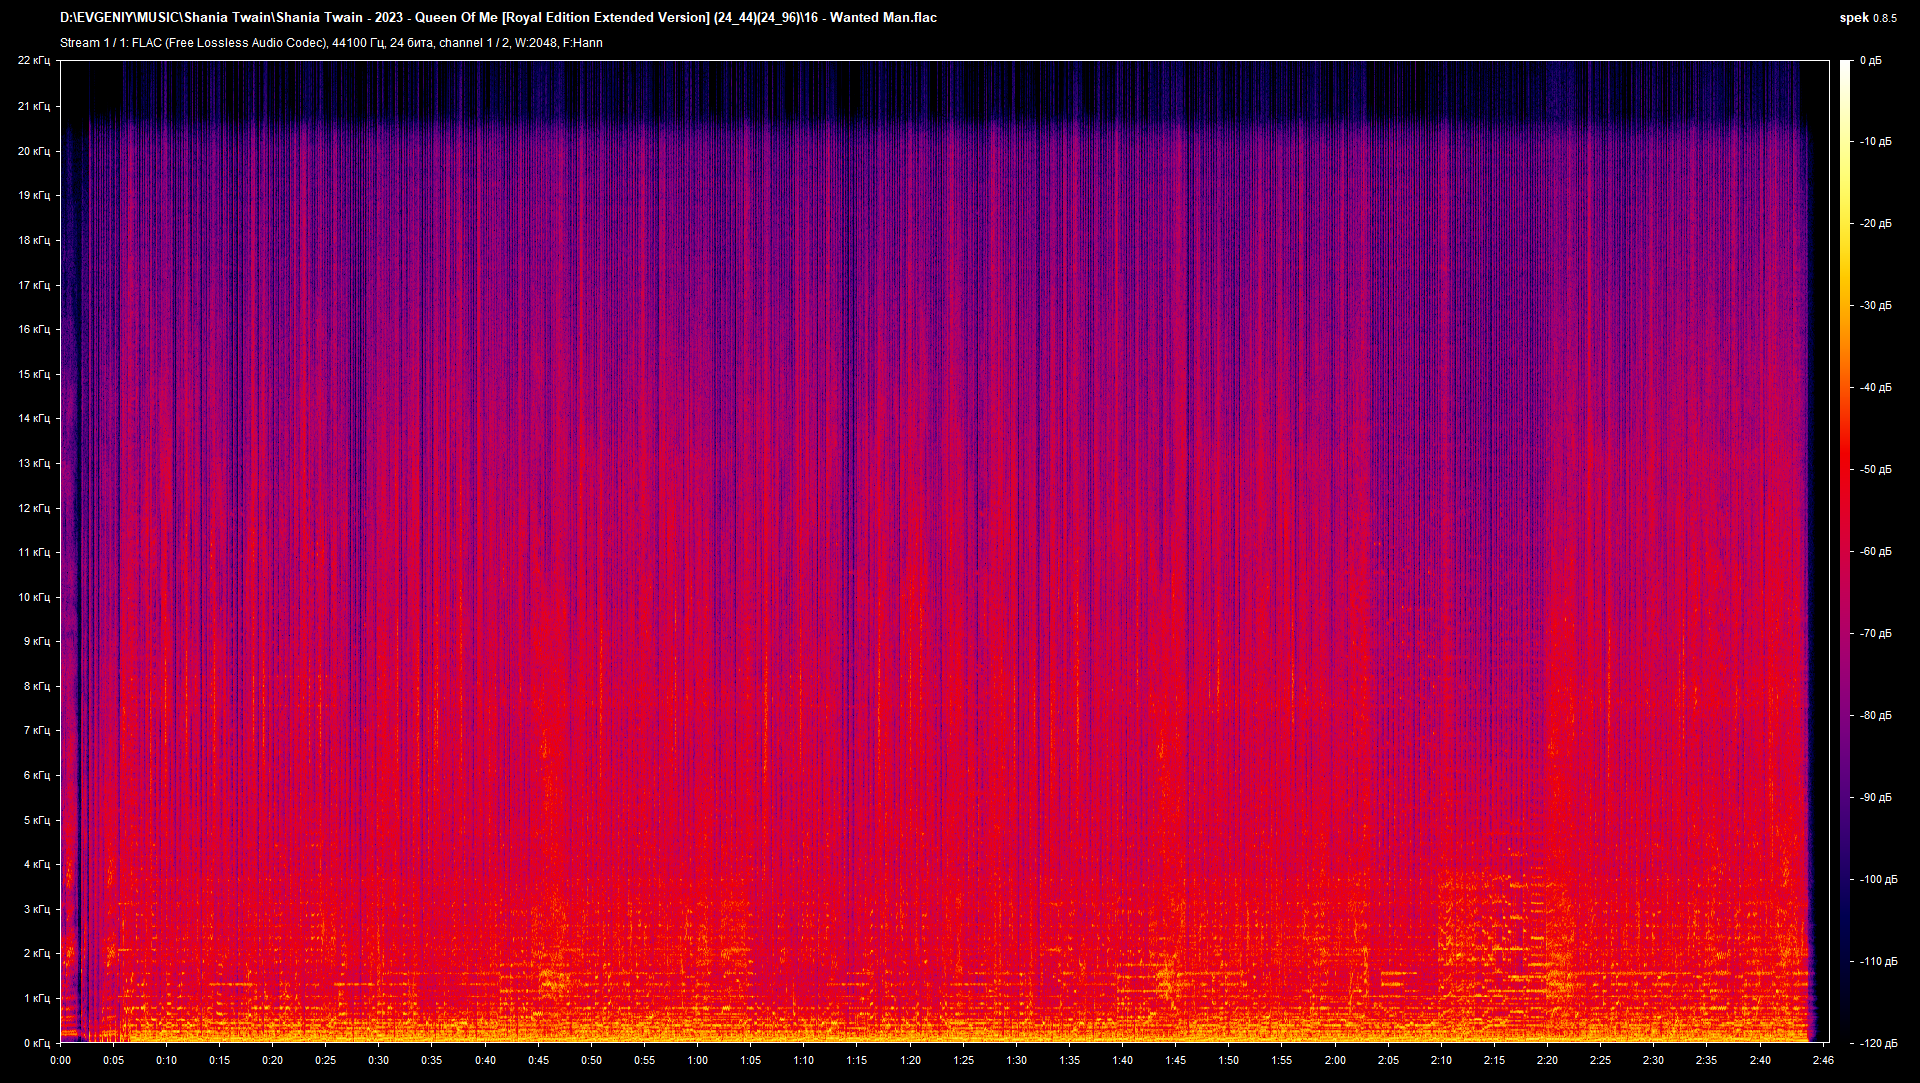The height and width of the screenshot is (1083, 1920).
Task: Click the 5 кГц frequency axis label
Action: [36, 820]
